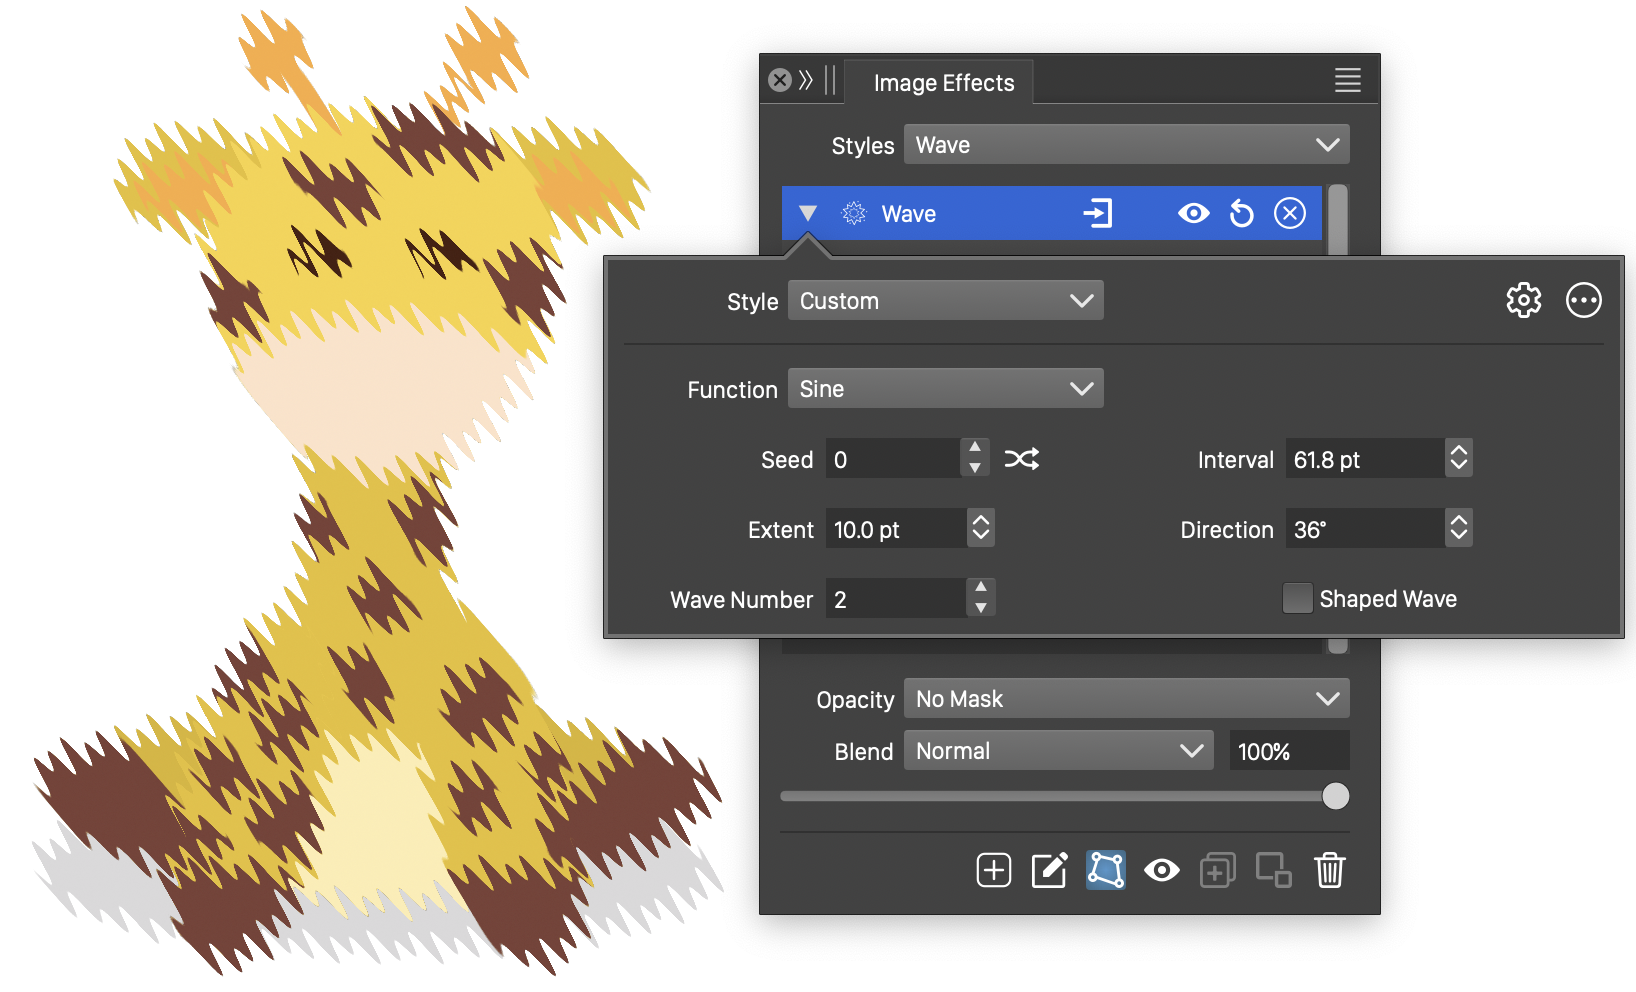The height and width of the screenshot is (992, 1636).
Task: Remove the Wave effect with X icon
Action: pyautogui.click(x=1289, y=214)
